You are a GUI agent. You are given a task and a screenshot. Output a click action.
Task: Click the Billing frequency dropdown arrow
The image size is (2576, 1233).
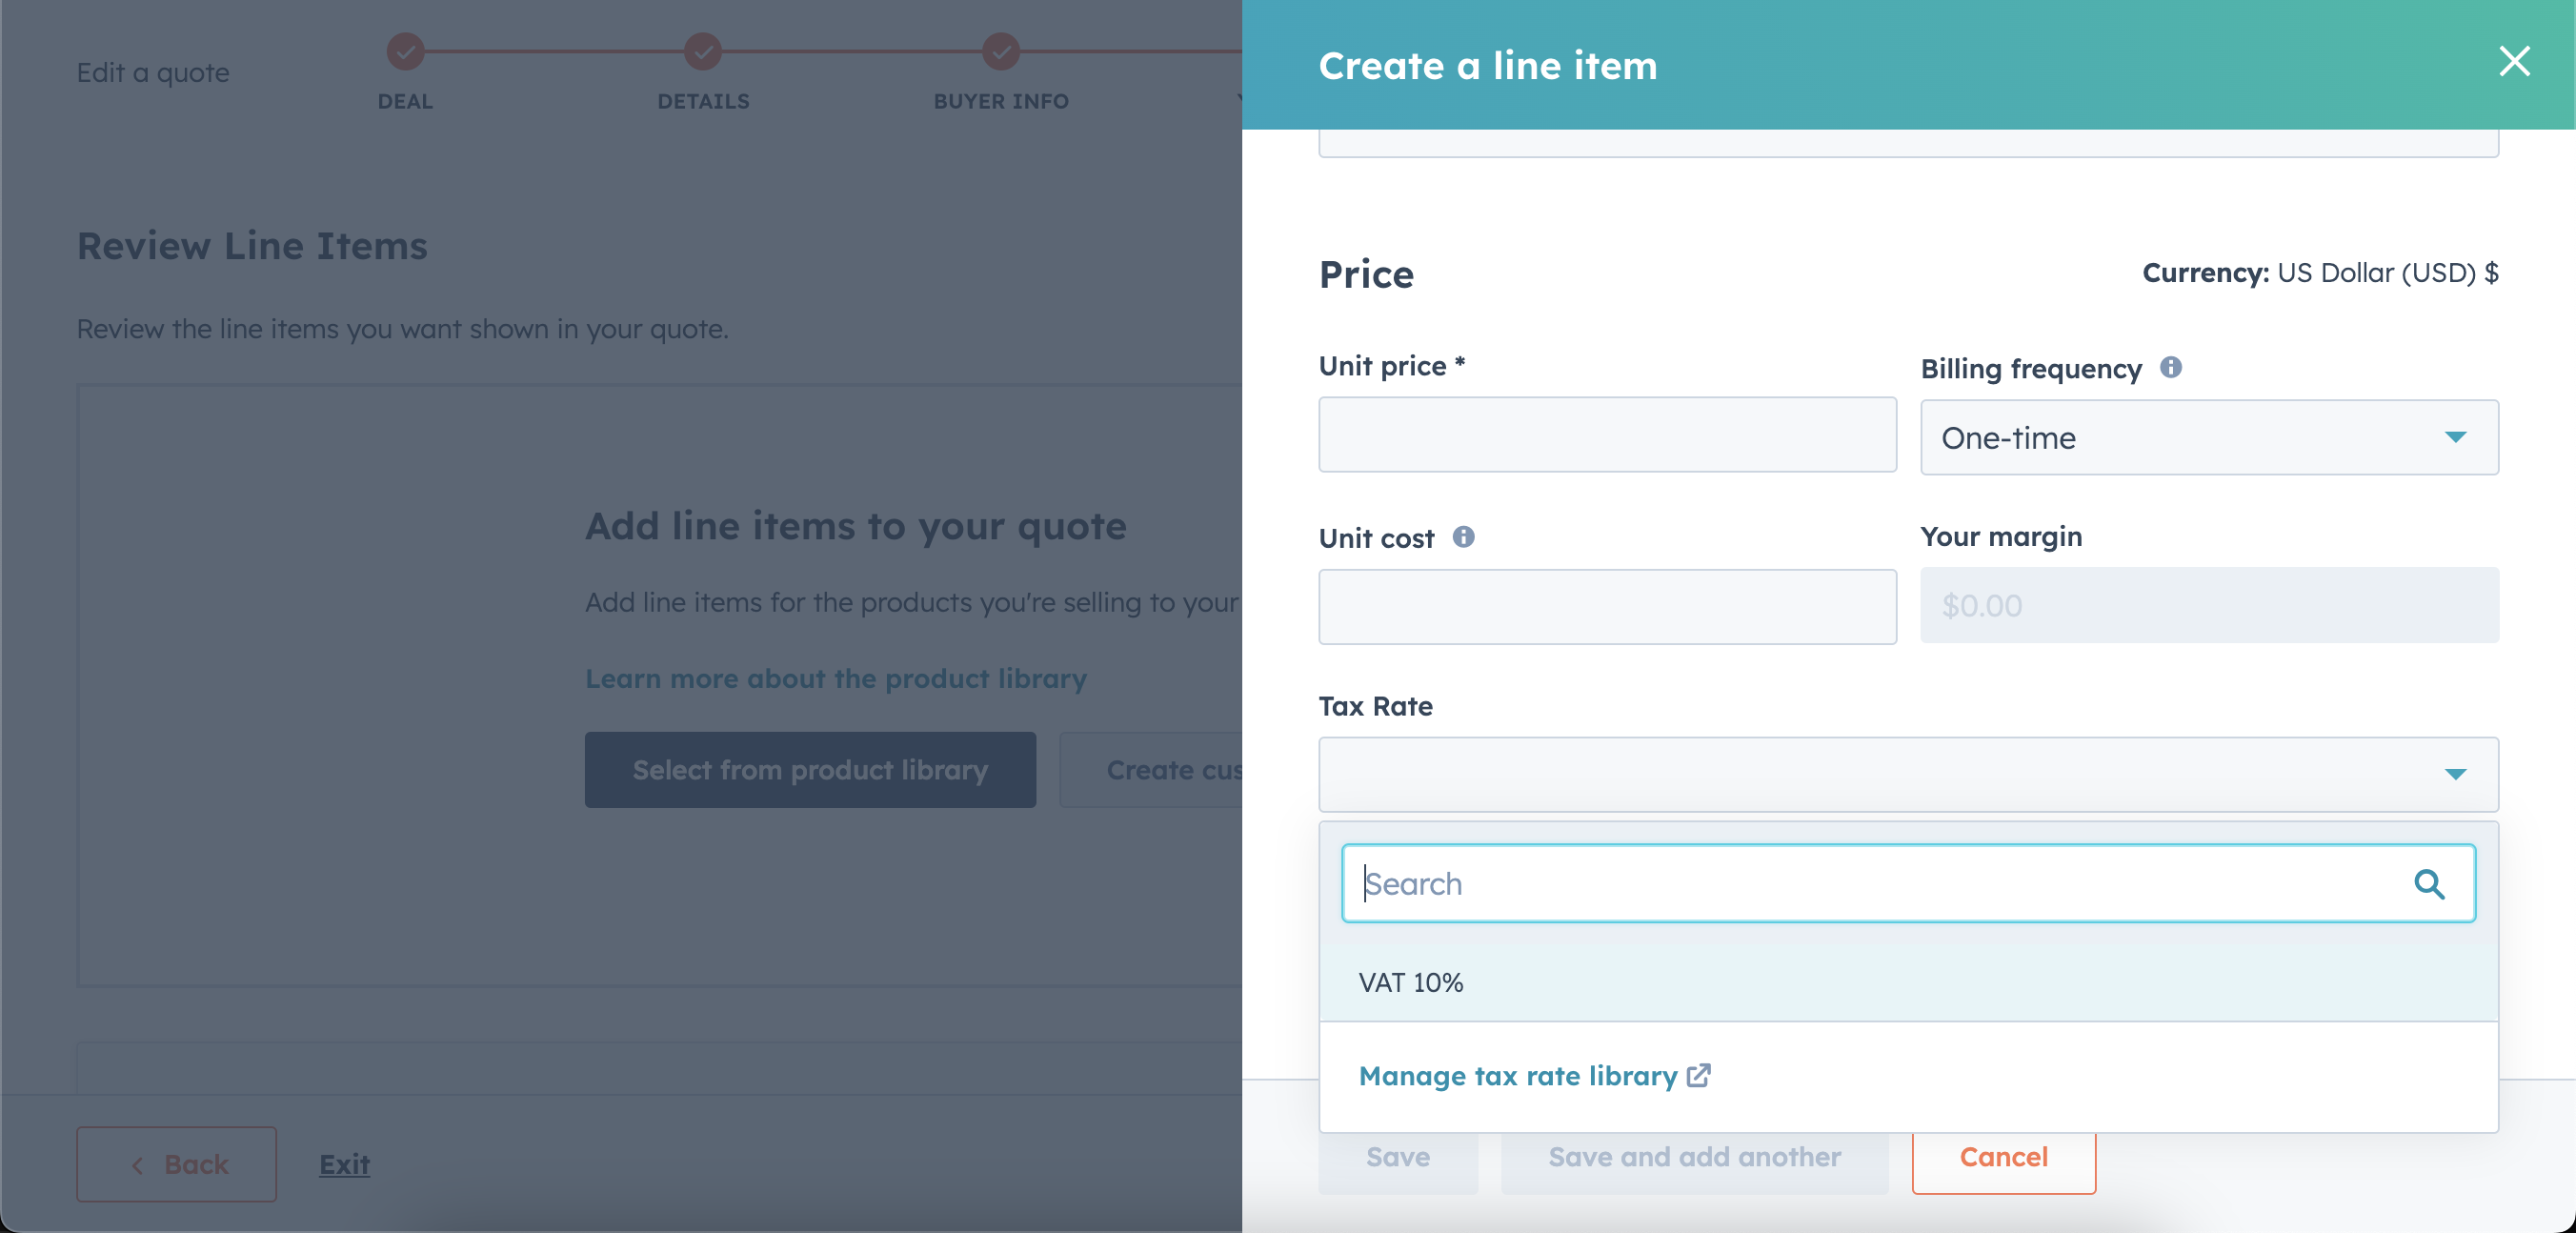[2455, 437]
